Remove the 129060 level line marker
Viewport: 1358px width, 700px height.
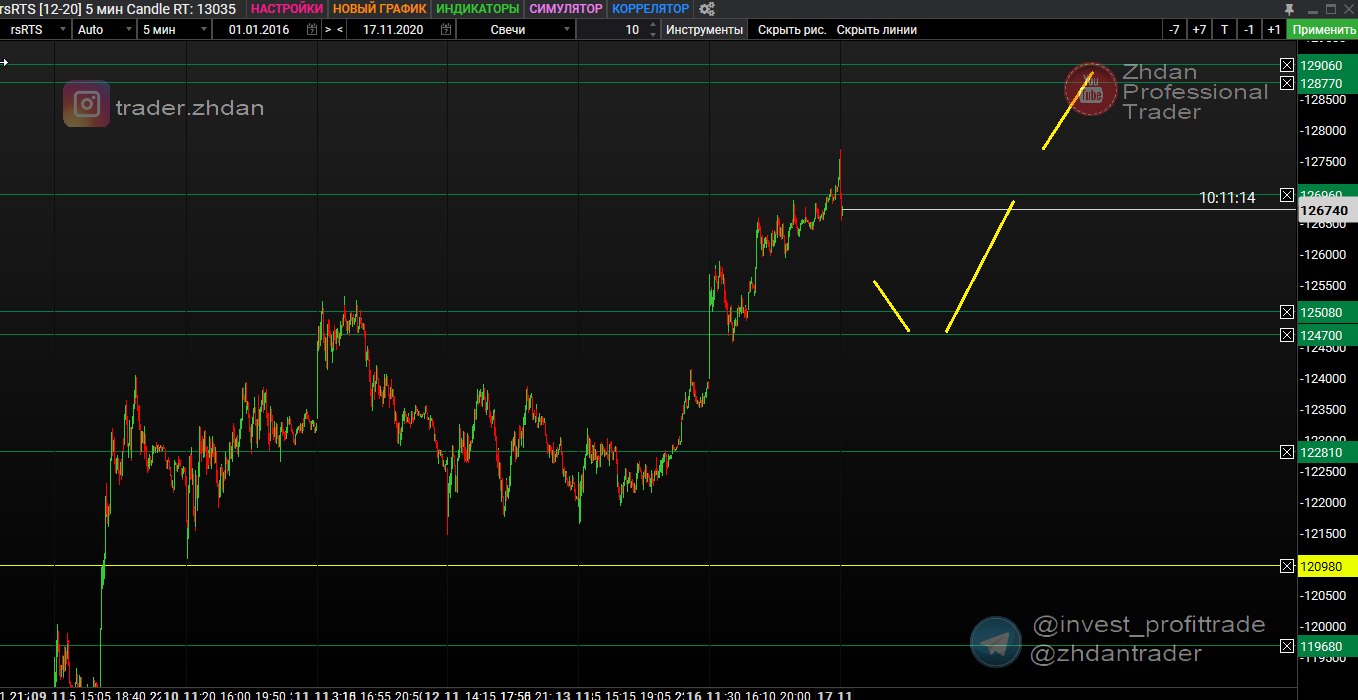pyautogui.click(x=1287, y=65)
